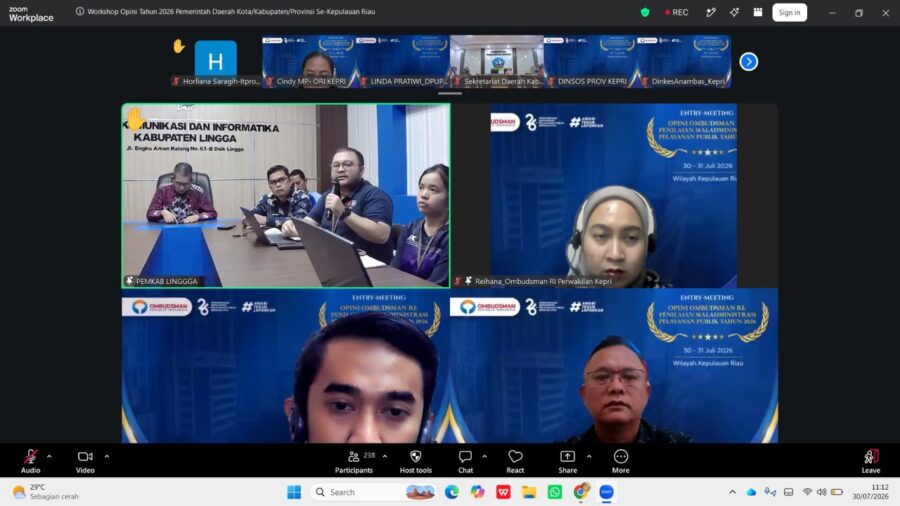Click the PEMKAB LINGGGA video tile

point(286,196)
